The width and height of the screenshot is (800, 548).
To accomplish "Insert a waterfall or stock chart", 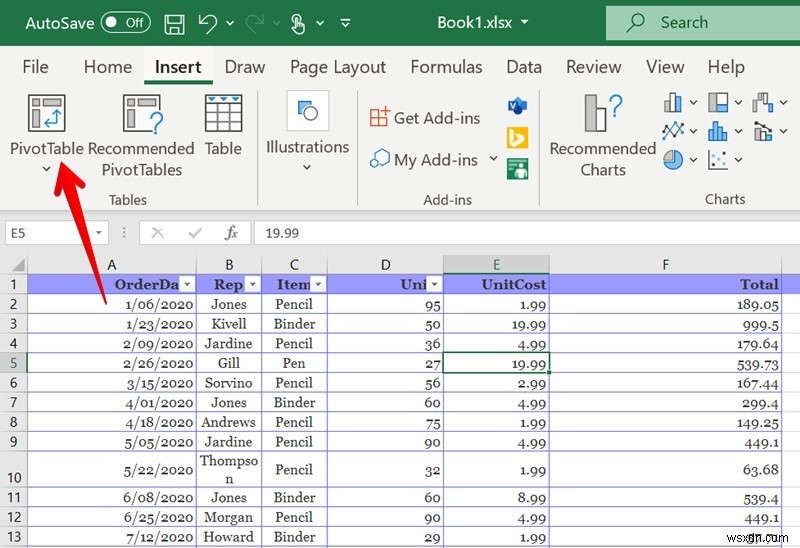I will [763, 103].
